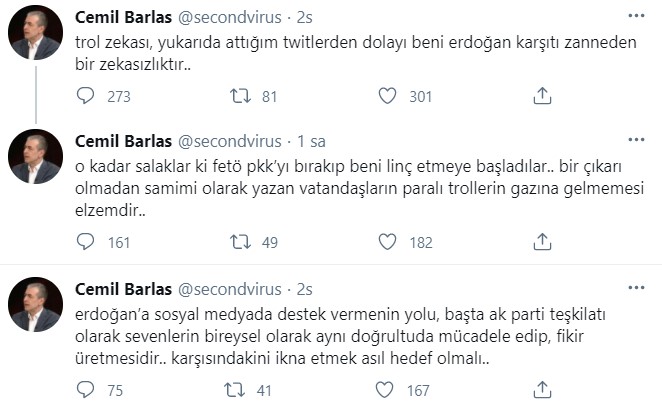
Task: Like the tweet with 182 likes
Action: [389, 241]
